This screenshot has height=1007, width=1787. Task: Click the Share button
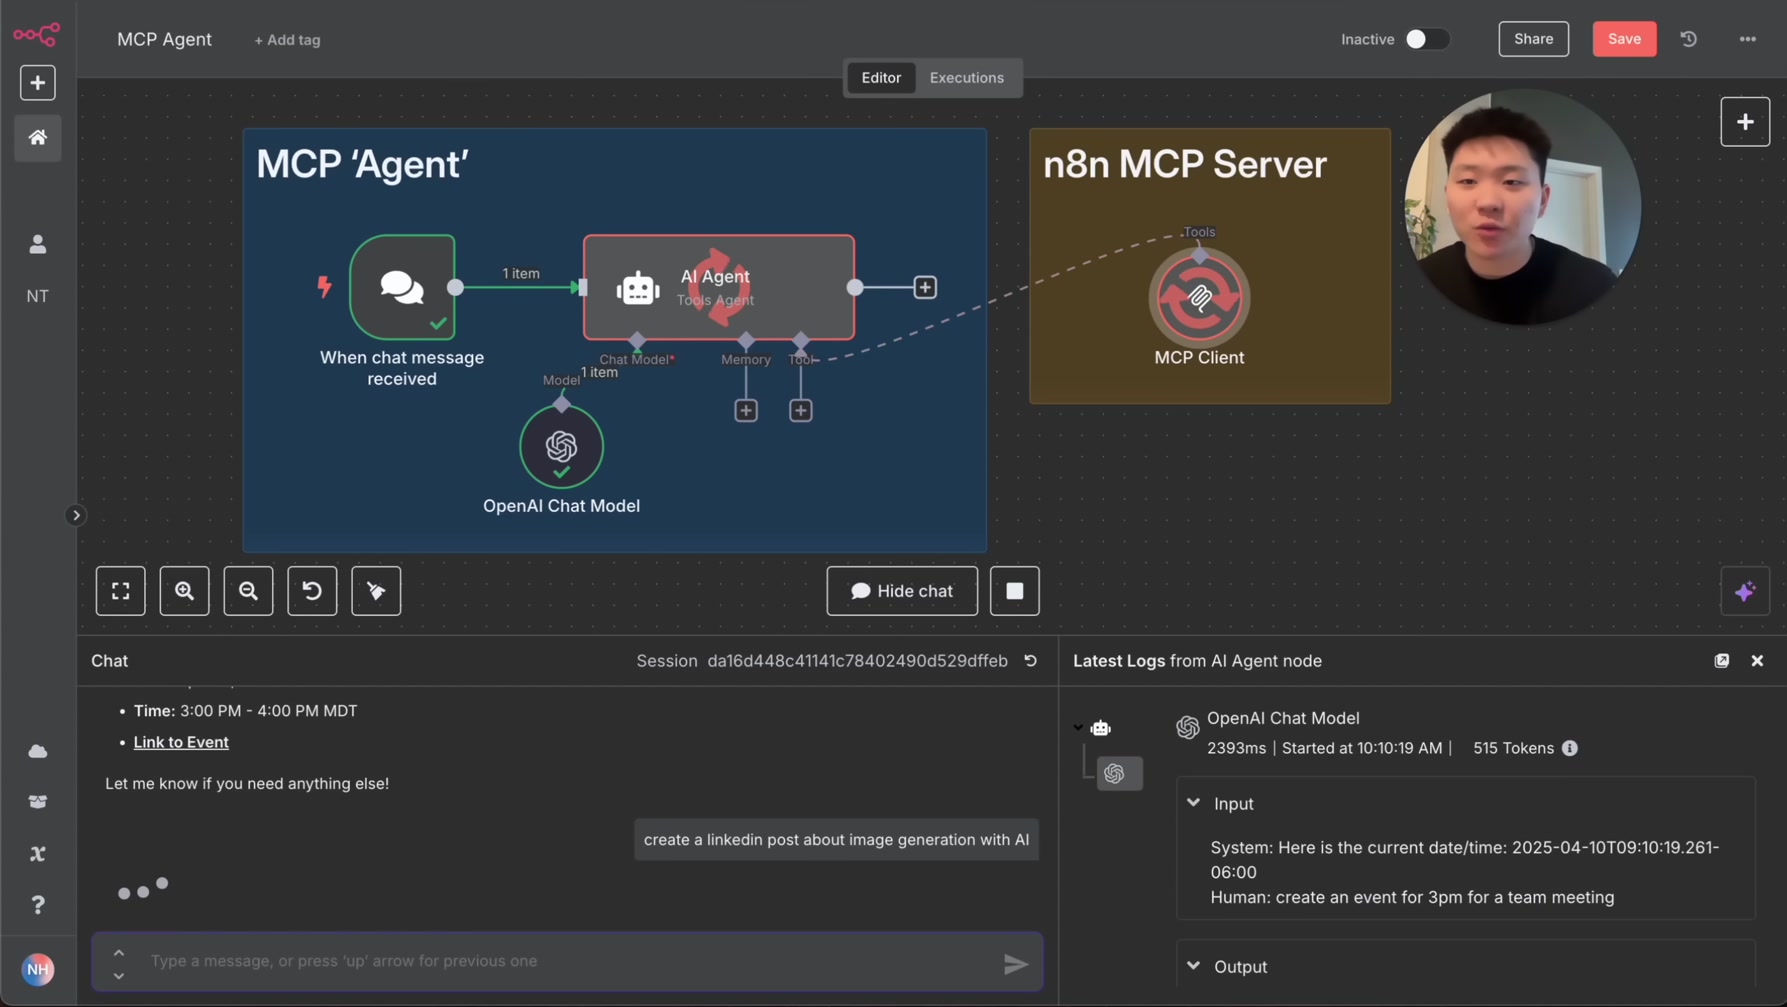1533,39
